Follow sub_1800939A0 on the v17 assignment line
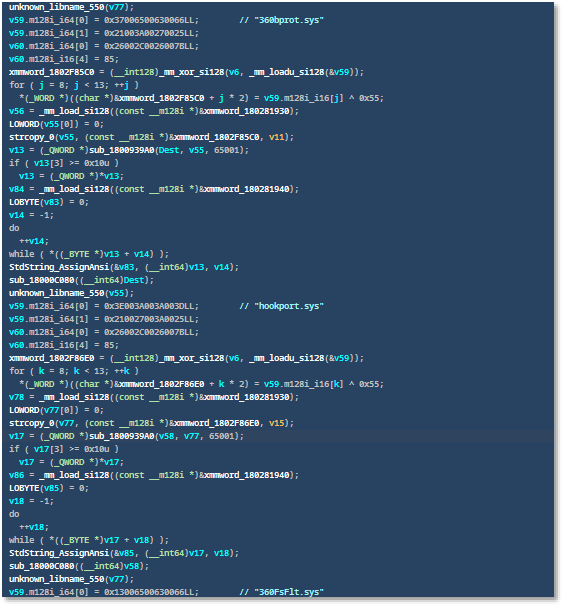 (122, 436)
